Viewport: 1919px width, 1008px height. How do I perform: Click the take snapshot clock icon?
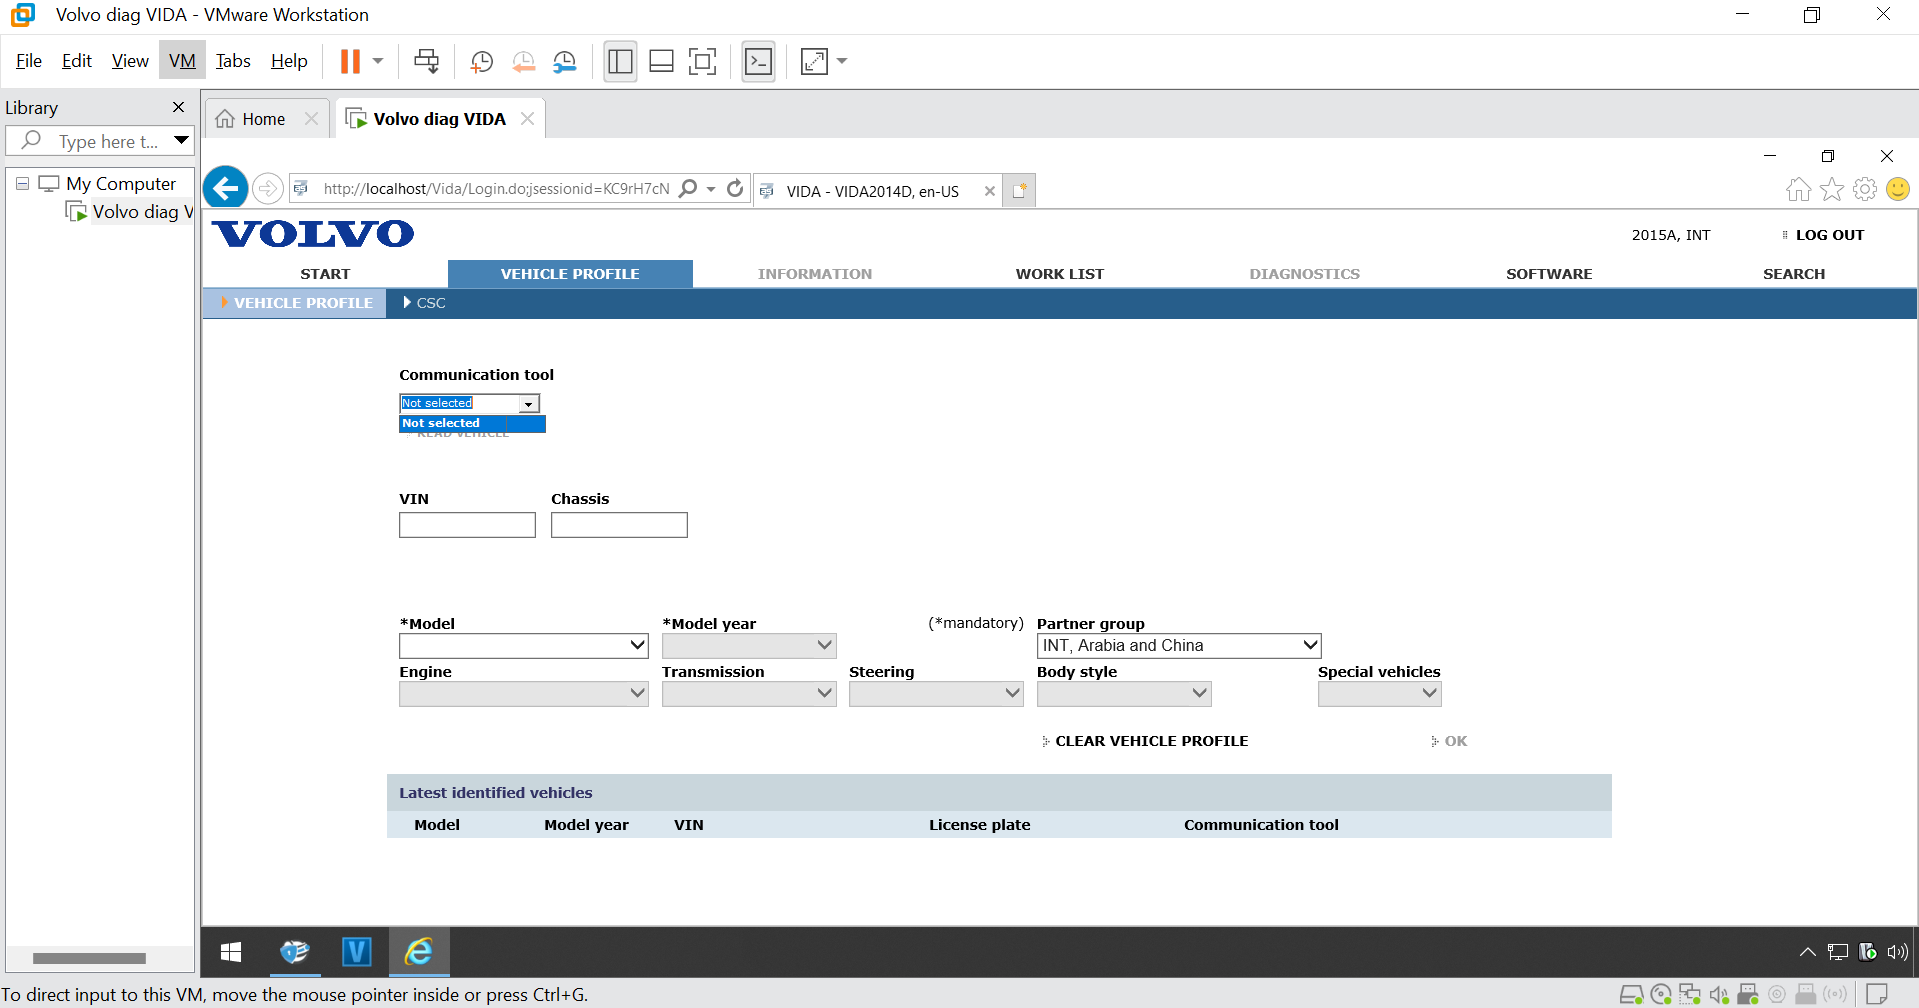click(481, 62)
